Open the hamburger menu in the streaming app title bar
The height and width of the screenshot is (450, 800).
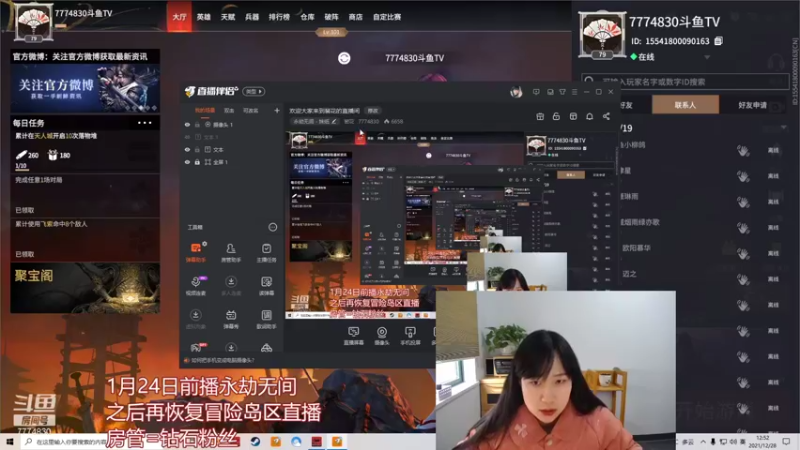tap(574, 92)
